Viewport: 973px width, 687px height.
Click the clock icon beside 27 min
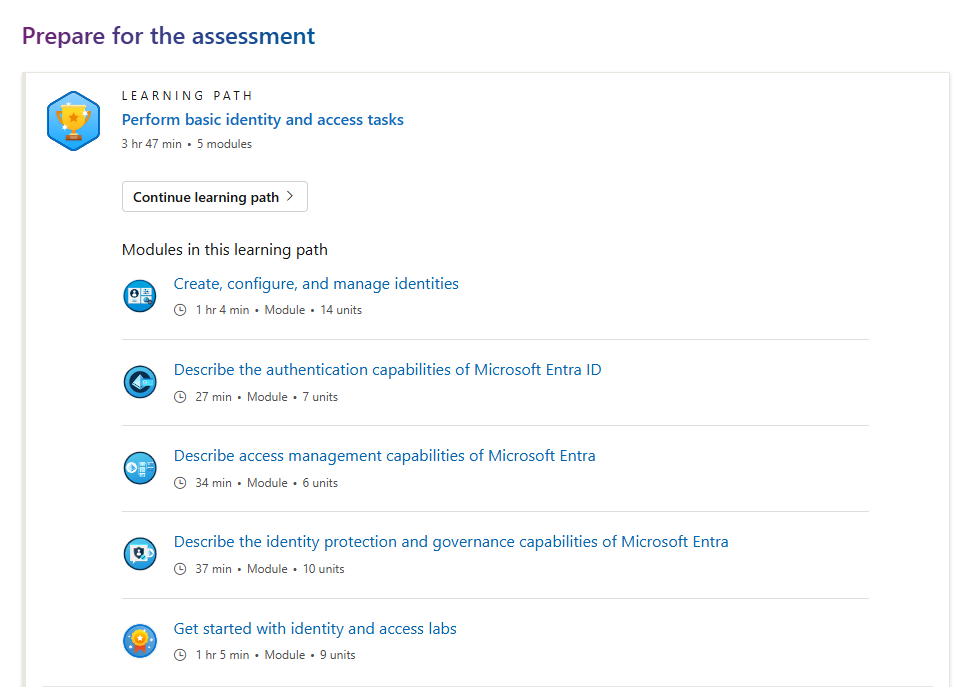pyautogui.click(x=180, y=397)
